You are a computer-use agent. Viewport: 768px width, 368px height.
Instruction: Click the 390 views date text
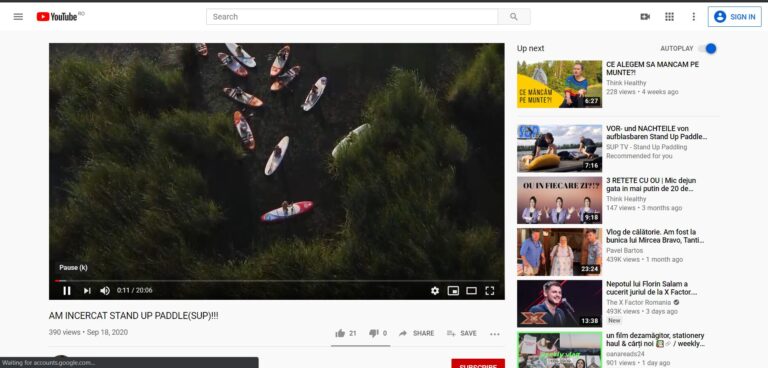click(88, 332)
